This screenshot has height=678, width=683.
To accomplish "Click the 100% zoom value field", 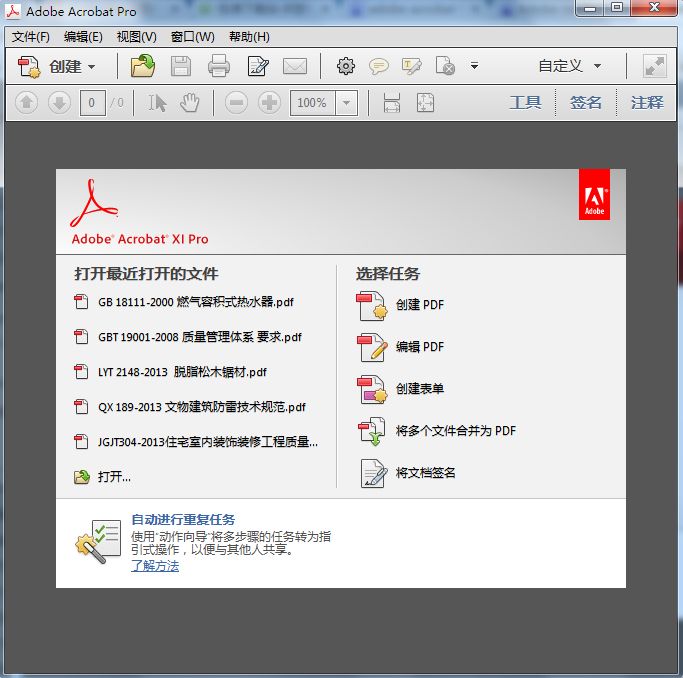I will click(x=313, y=103).
